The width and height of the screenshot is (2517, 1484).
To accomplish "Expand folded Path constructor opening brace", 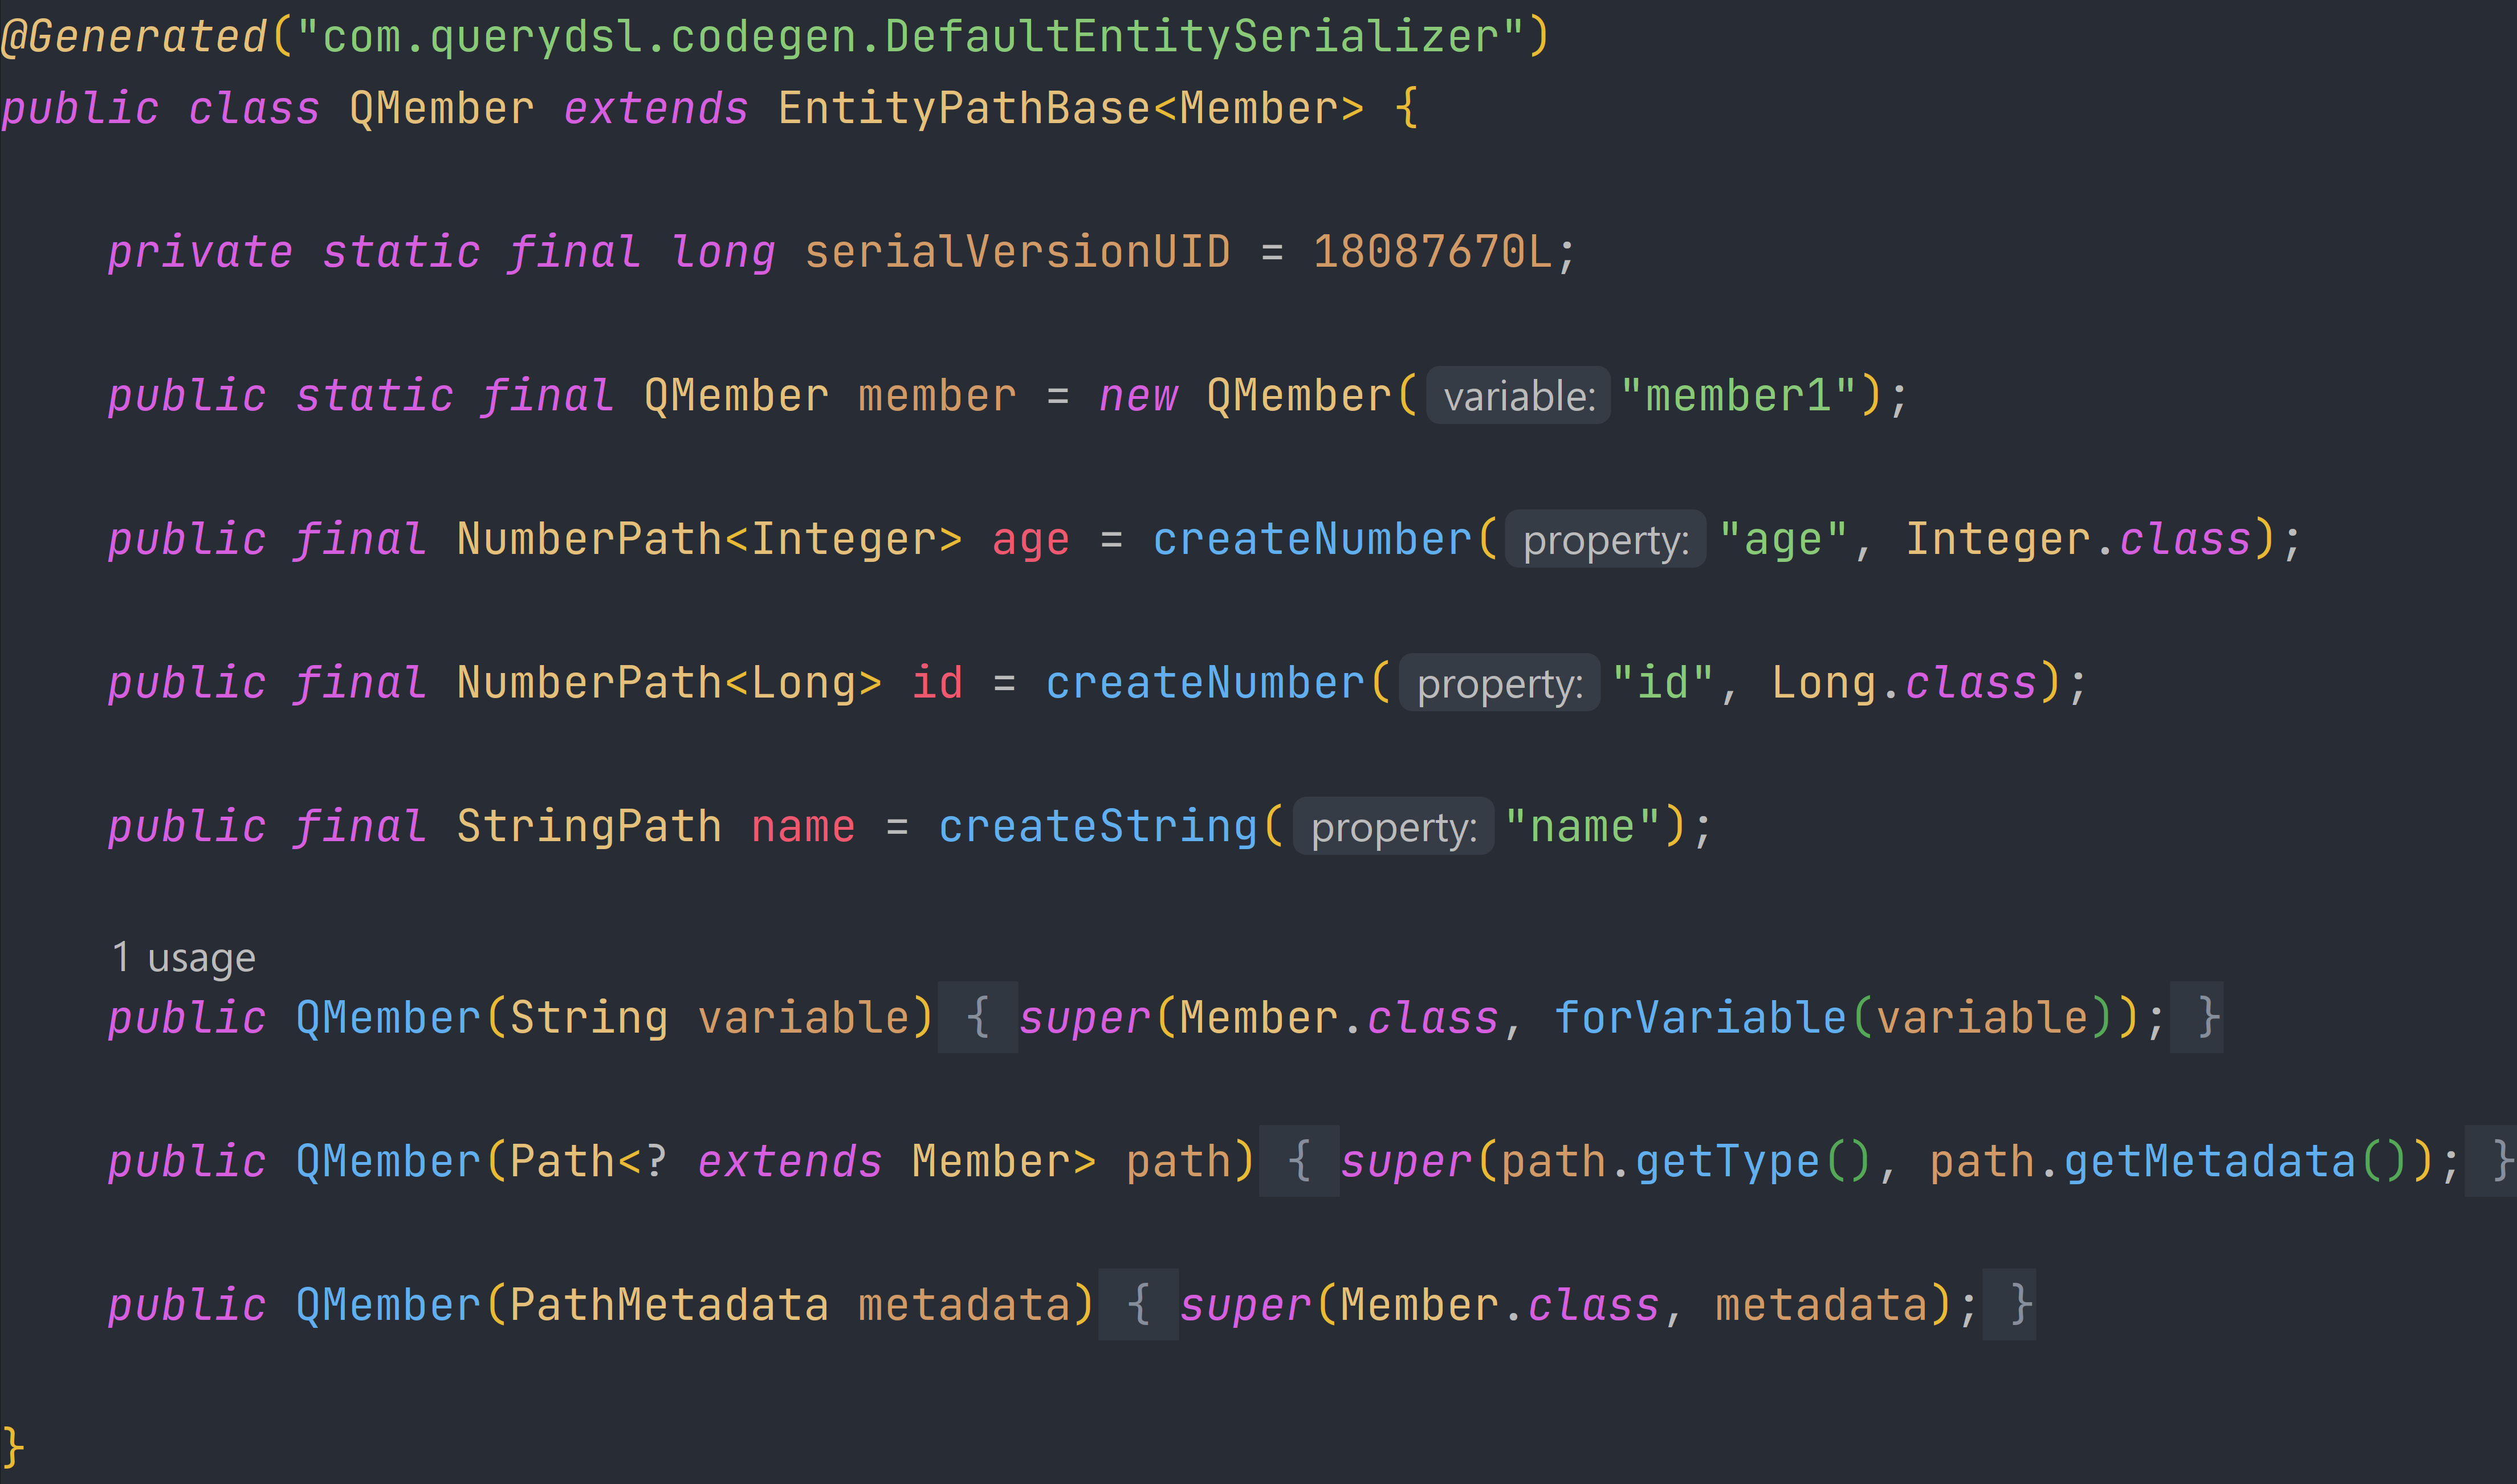I will tap(1299, 1162).
